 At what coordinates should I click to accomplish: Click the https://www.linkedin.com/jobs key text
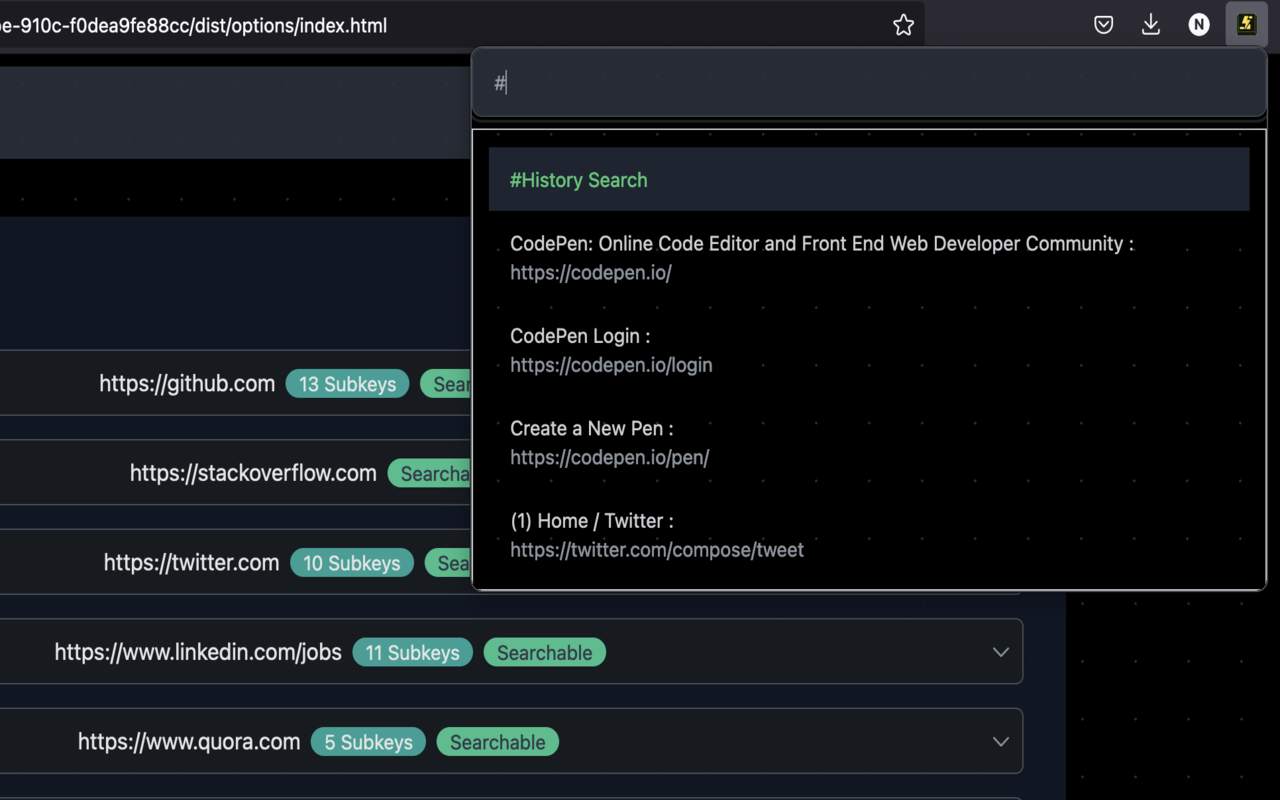(198, 652)
